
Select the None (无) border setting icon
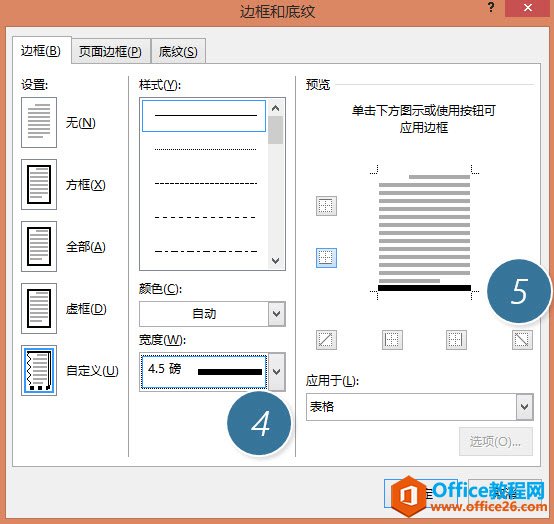[39, 122]
